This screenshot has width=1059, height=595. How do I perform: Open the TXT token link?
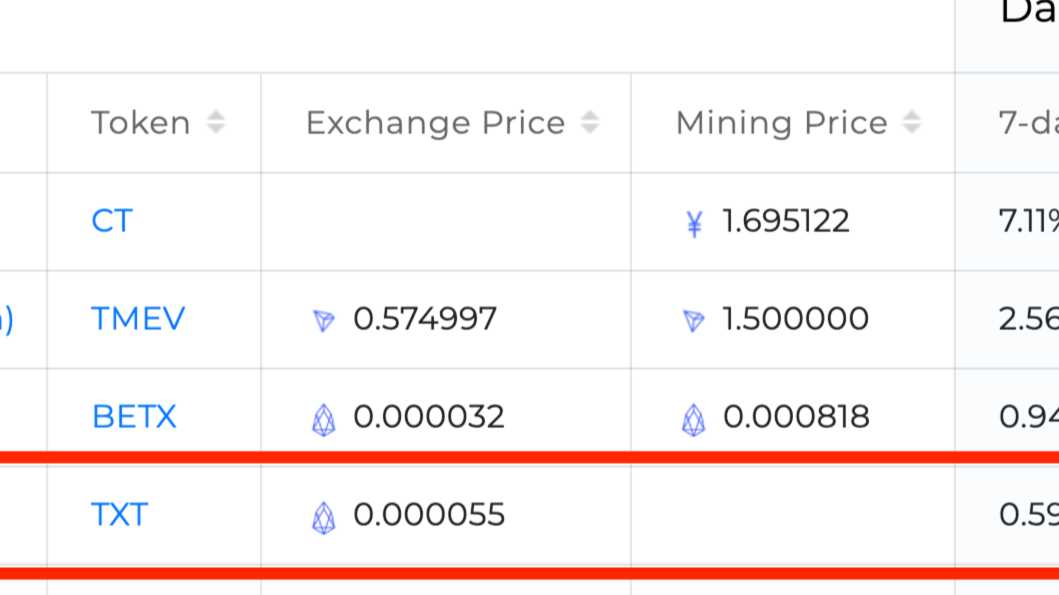(120, 514)
